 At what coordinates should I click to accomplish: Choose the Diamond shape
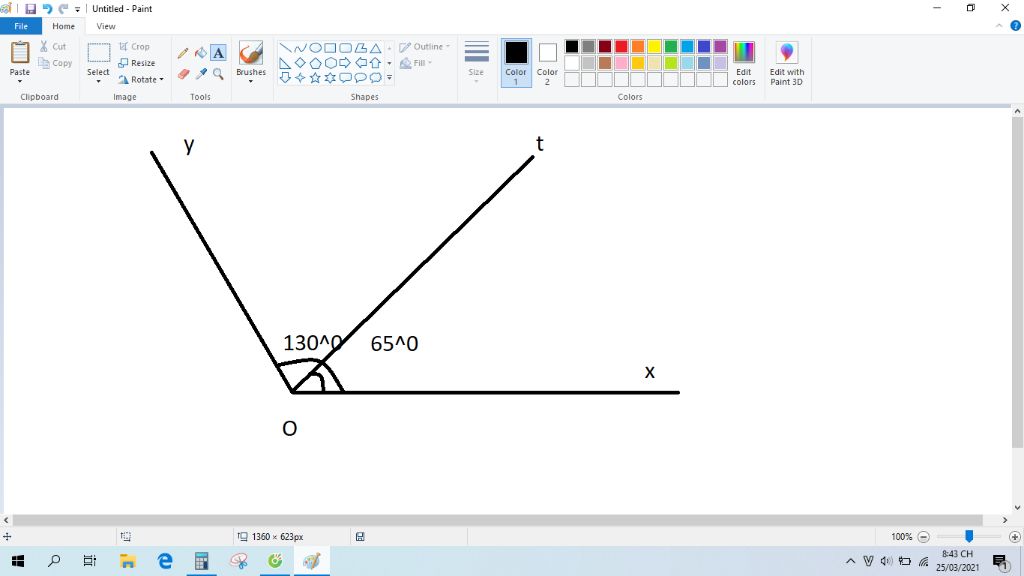pos(300,63)
